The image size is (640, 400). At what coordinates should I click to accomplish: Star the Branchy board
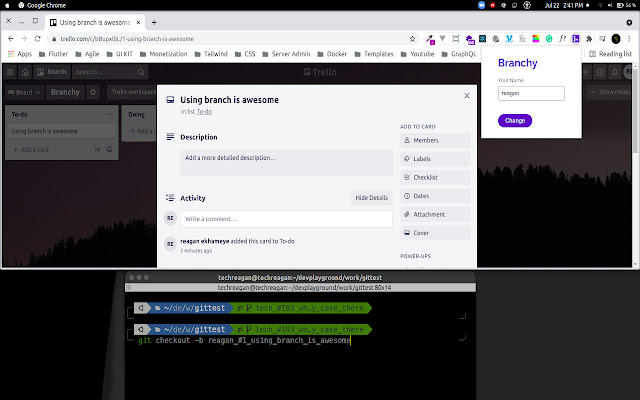(x=94, y=92)
